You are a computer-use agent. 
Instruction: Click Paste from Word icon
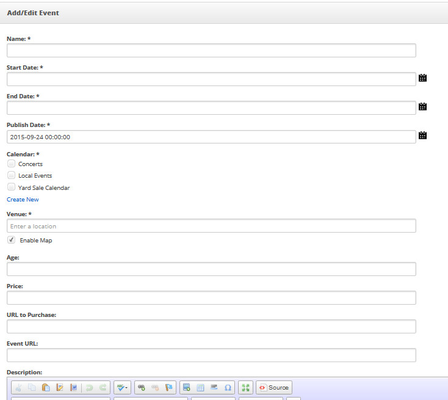pyautogui.click(x=74, y=387)
